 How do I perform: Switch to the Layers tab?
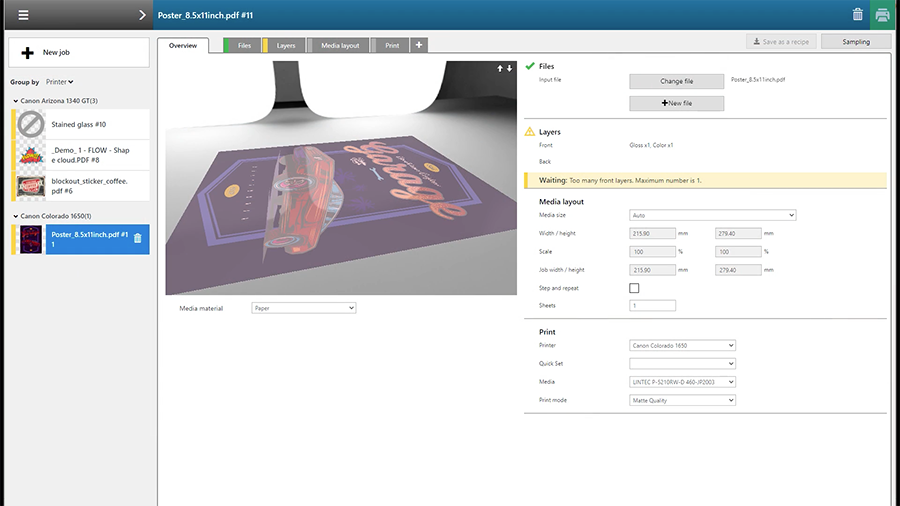tap(285, 45)
